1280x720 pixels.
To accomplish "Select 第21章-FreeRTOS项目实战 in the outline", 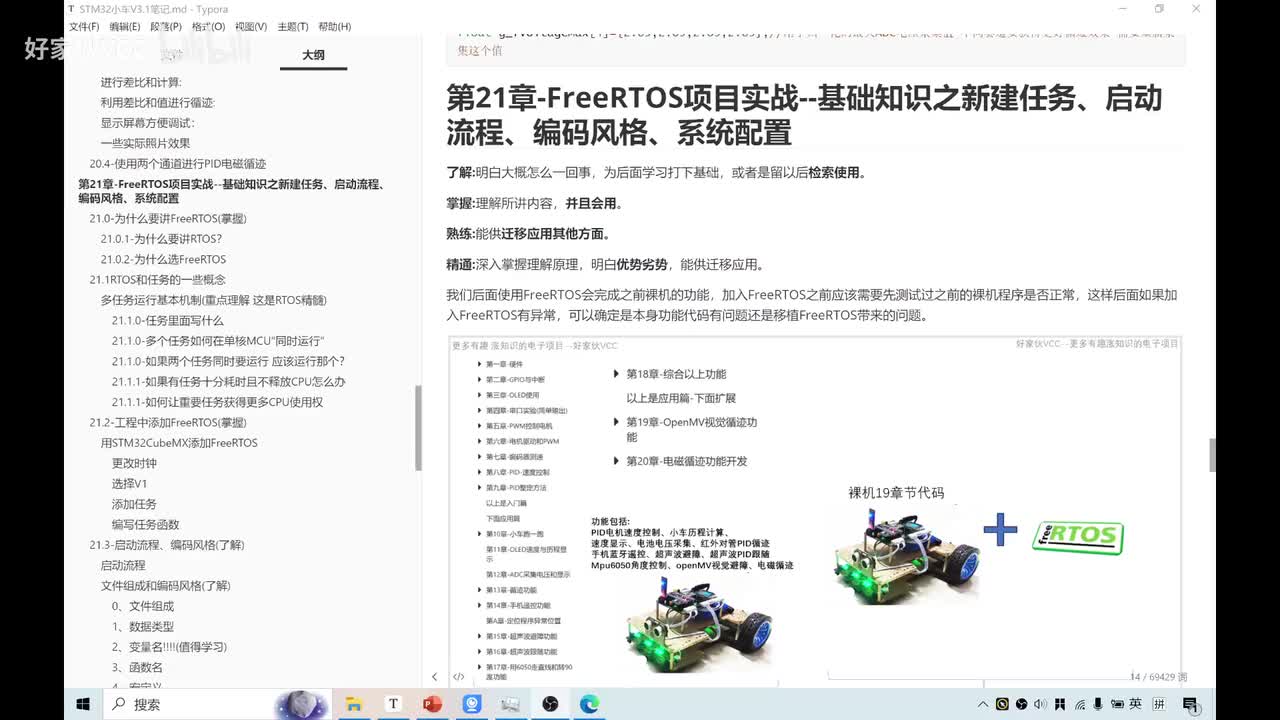I will coord(232,191).
